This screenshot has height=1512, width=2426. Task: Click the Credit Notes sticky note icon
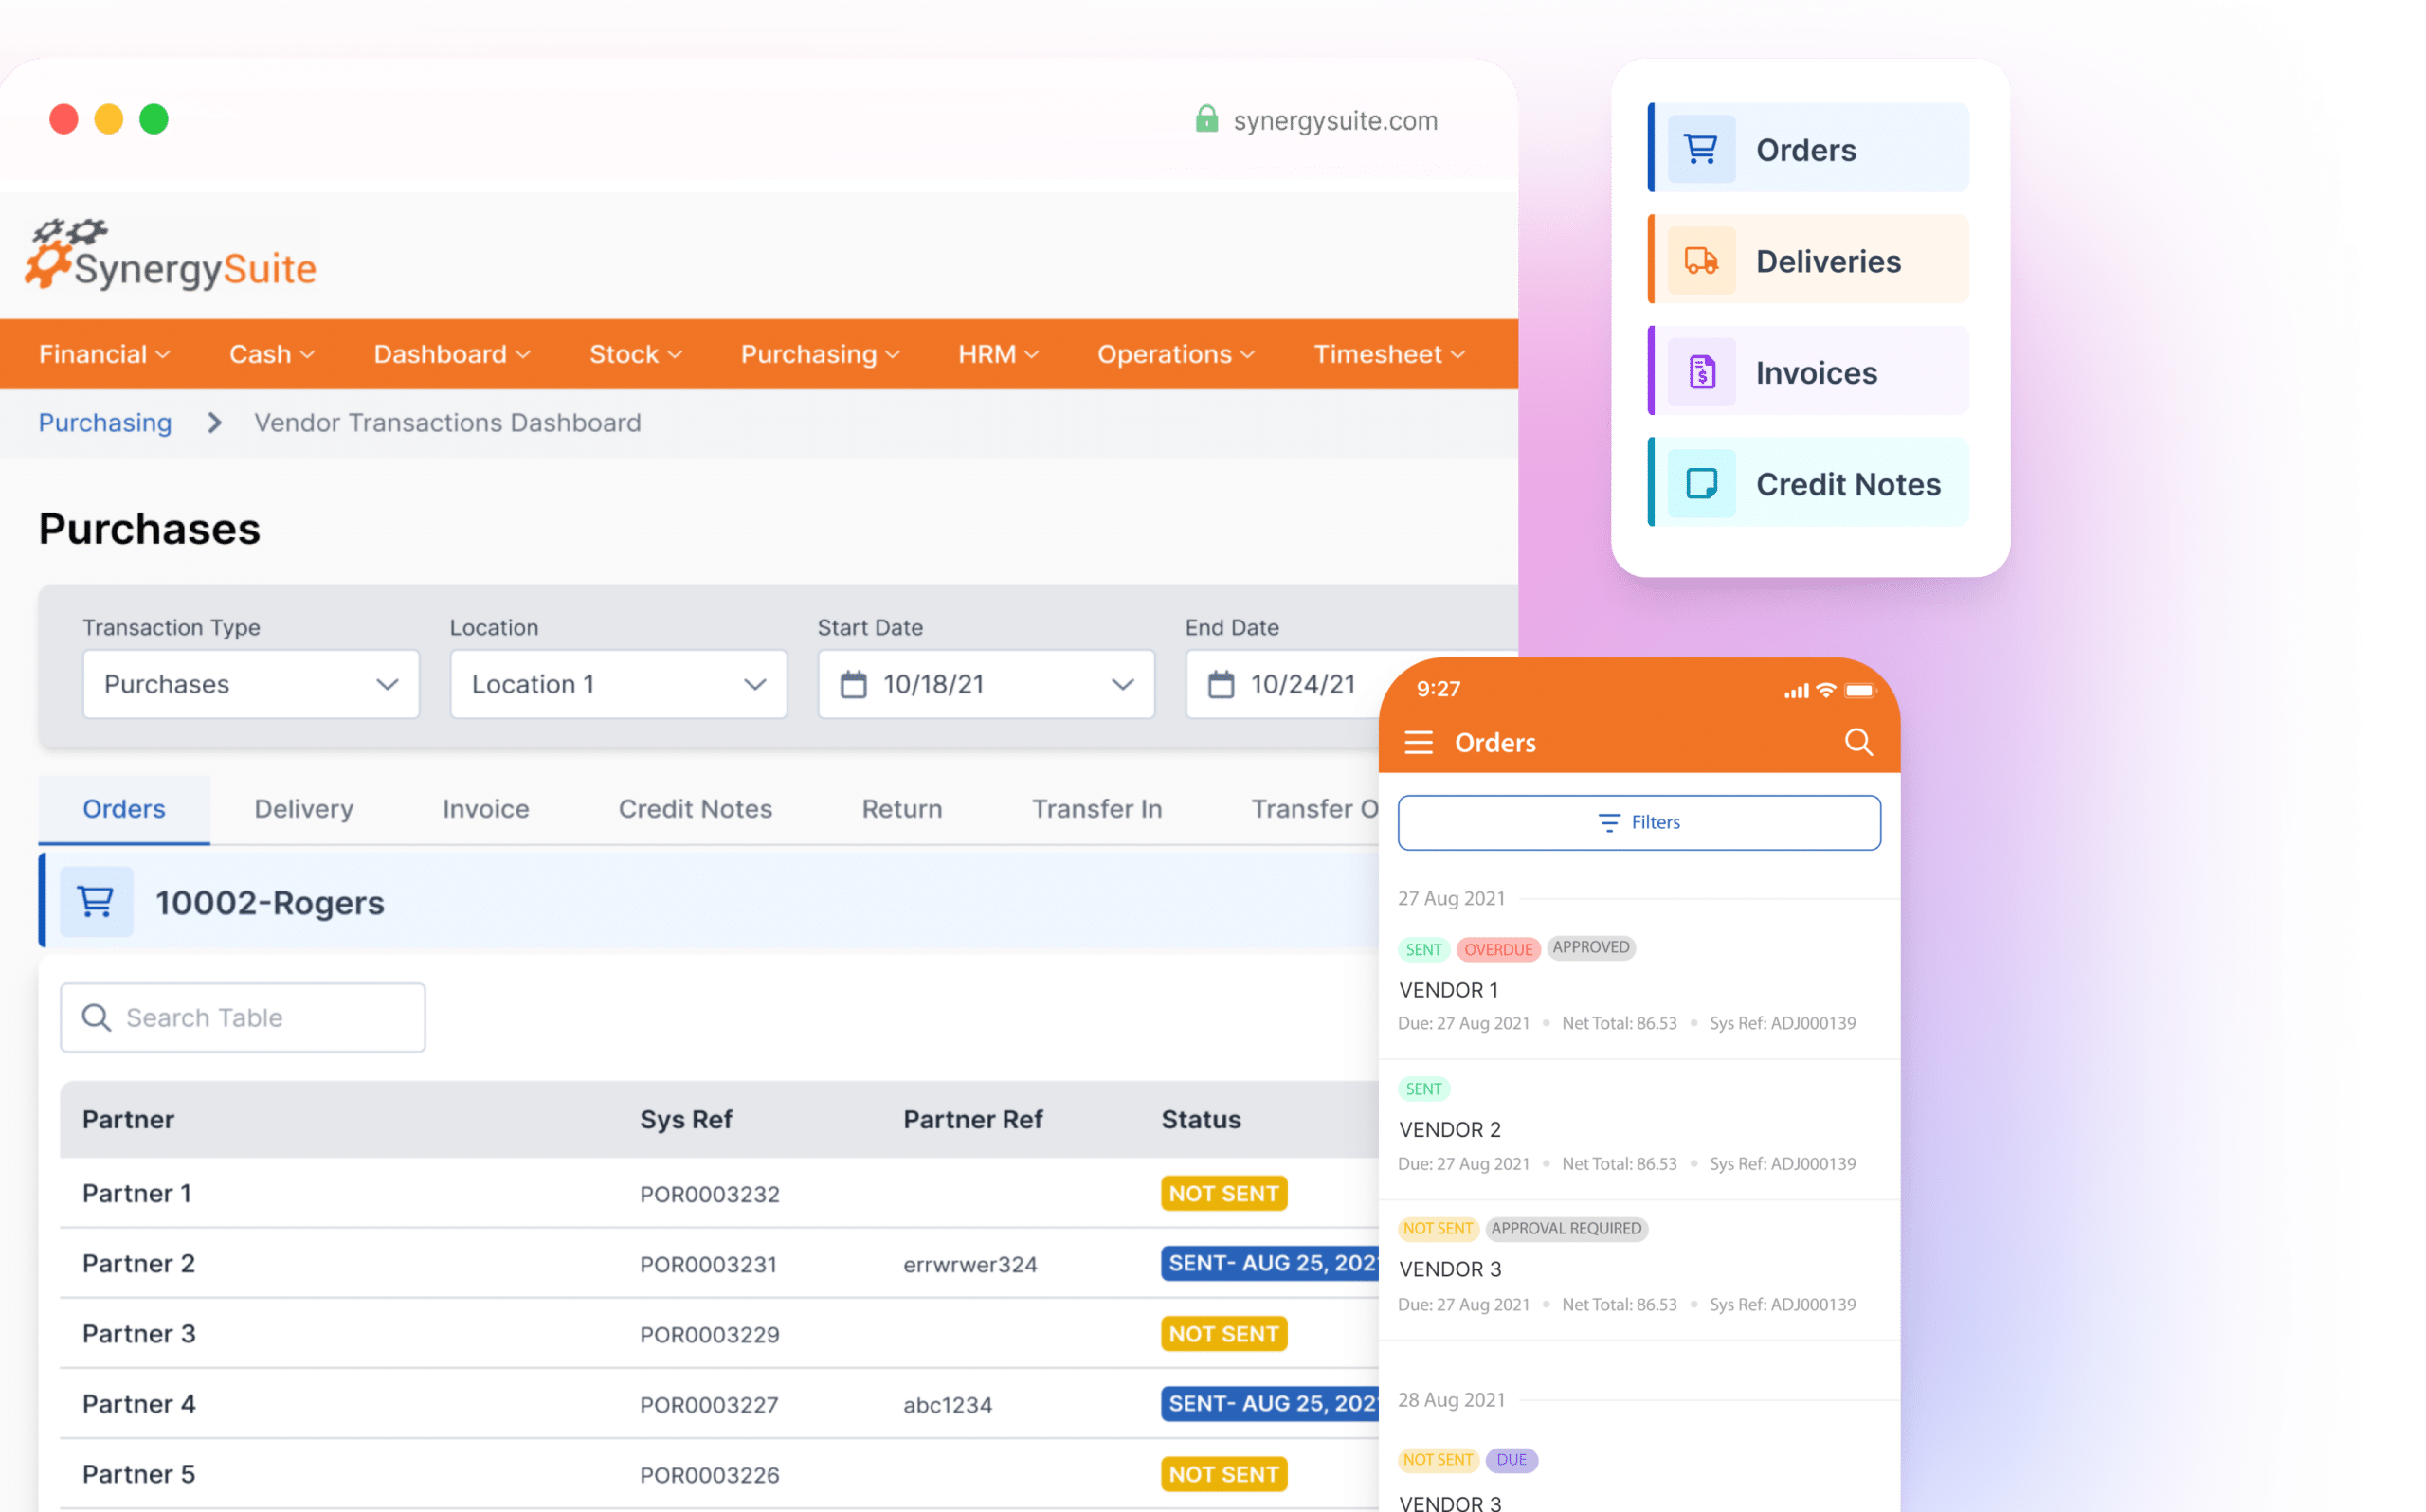click(1701, 484)
